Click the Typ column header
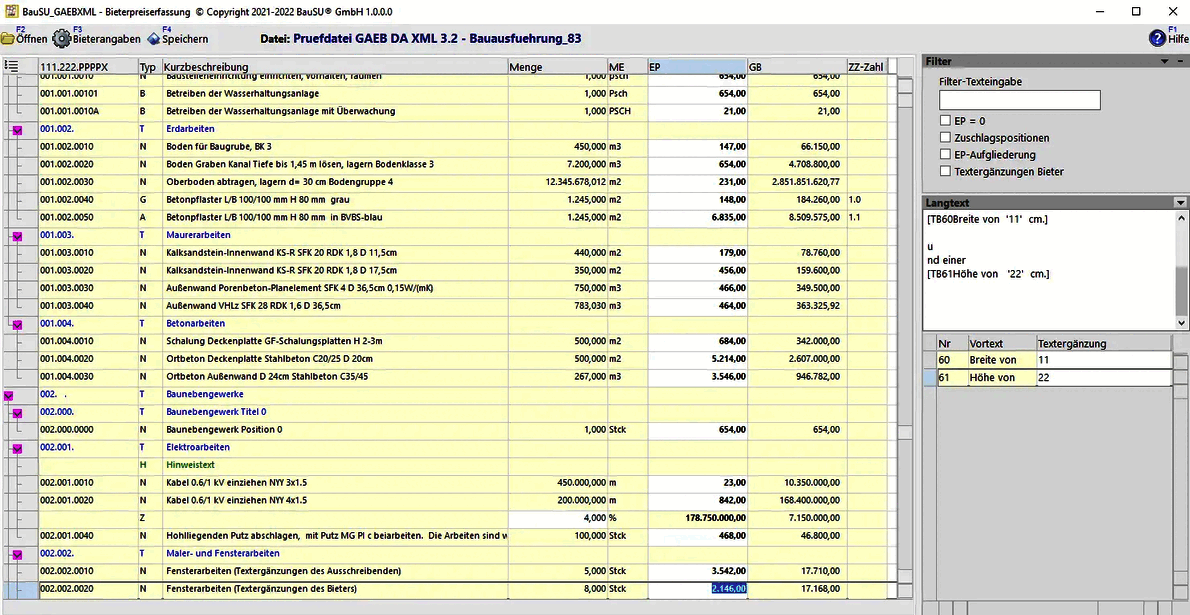Screen dimensions: 1190x615 coord(150,67)
